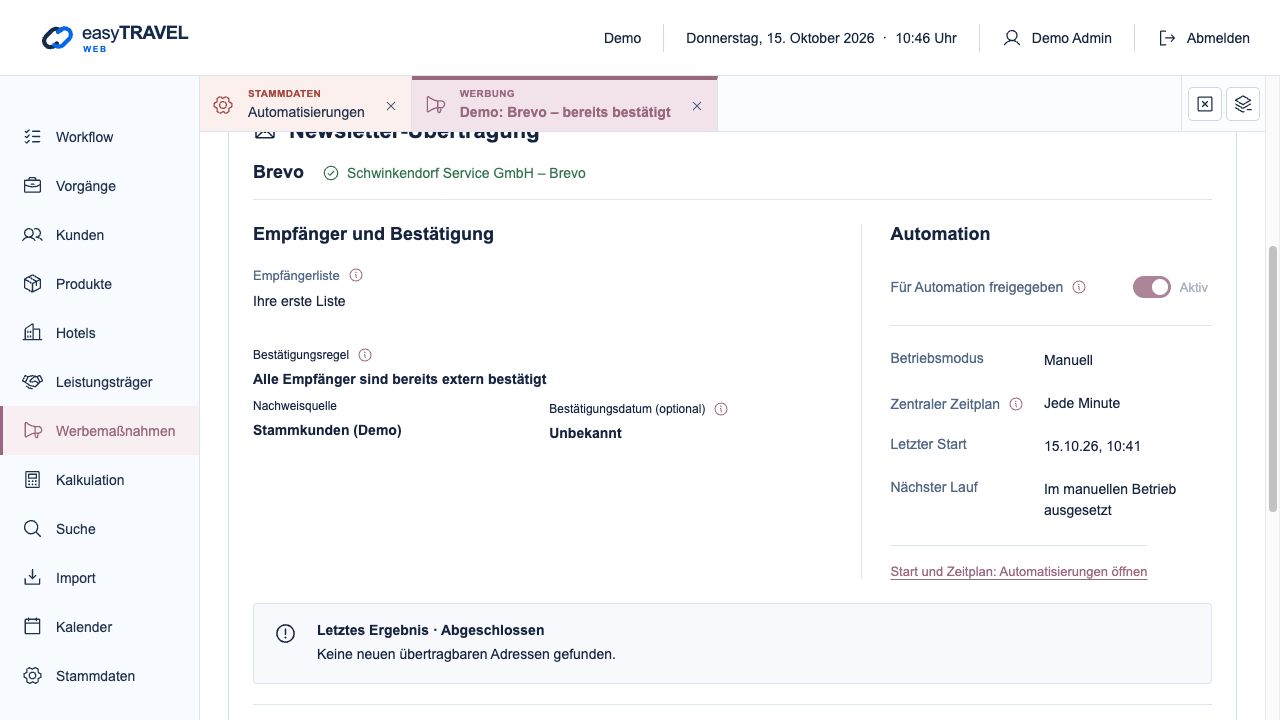This screenshot has height=720, width=1280.
Task: Go to Hotels building icon
Action: 33,333
